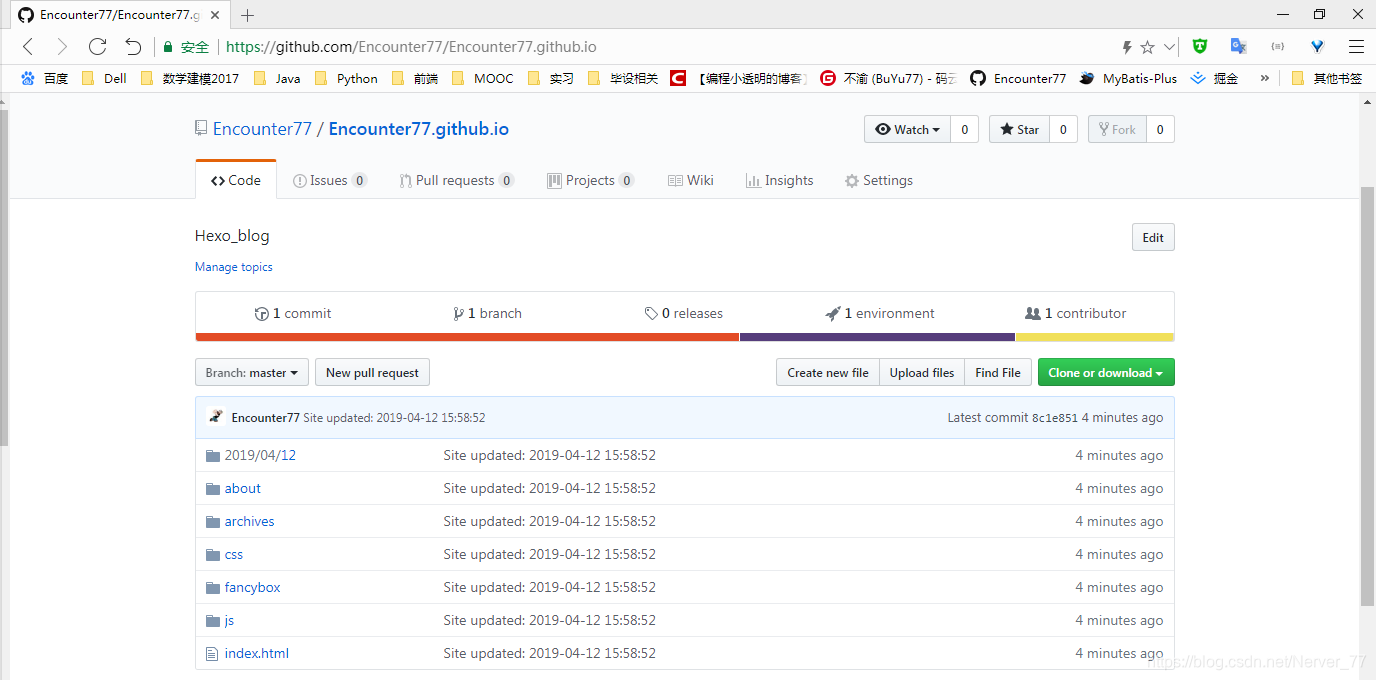Open the watchers count beside Watch
Image resolution: width=1376 pixels, height=680 pixels.
[x=964, y=129]
